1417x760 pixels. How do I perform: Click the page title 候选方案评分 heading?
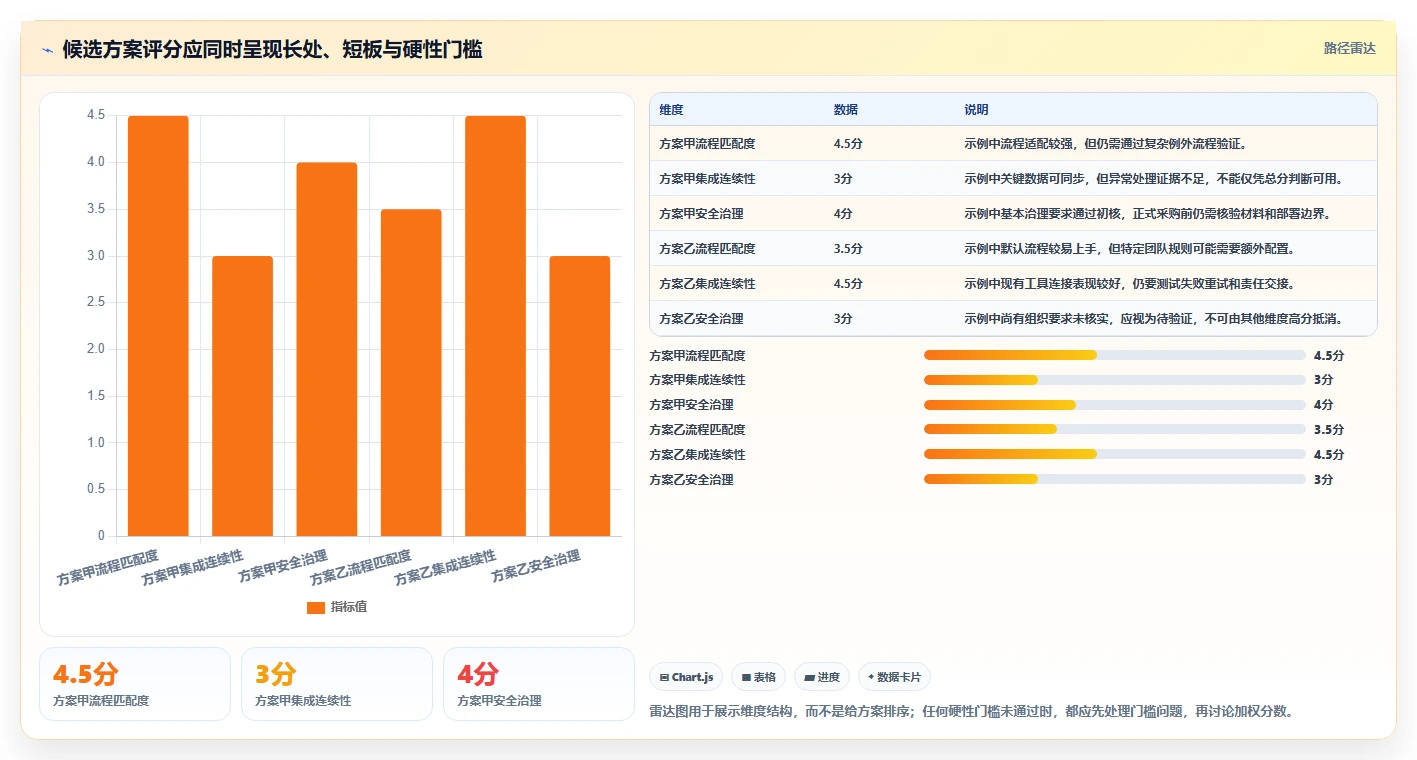[x=272, y=50]
